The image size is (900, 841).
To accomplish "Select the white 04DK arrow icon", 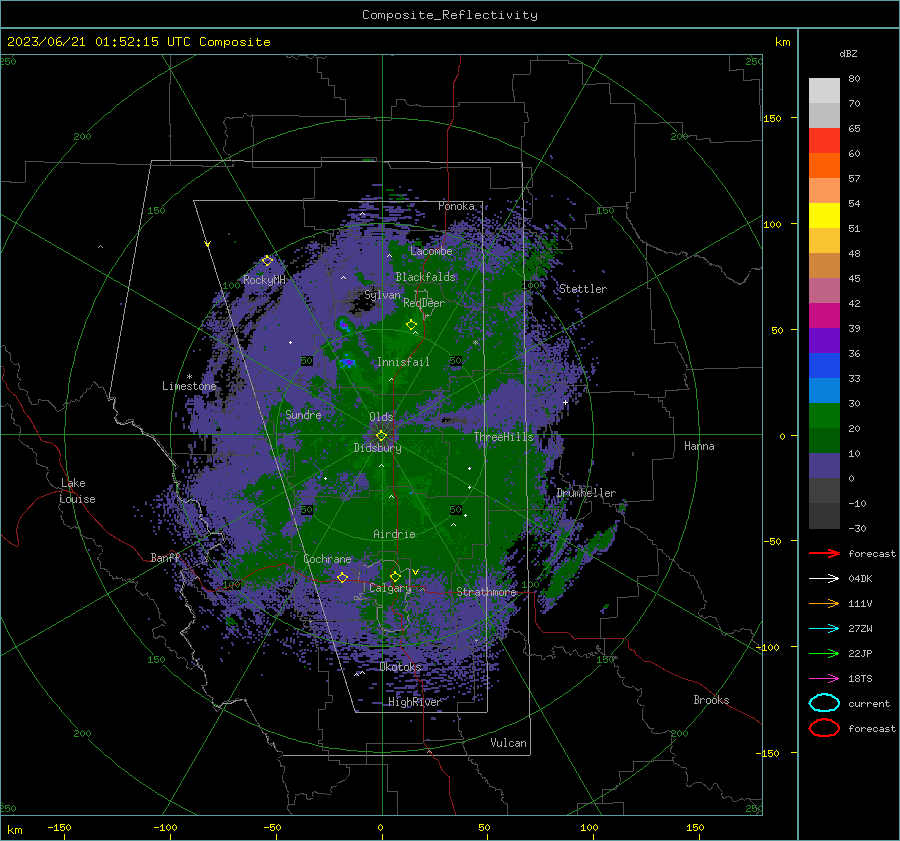I will coord(824,579).
